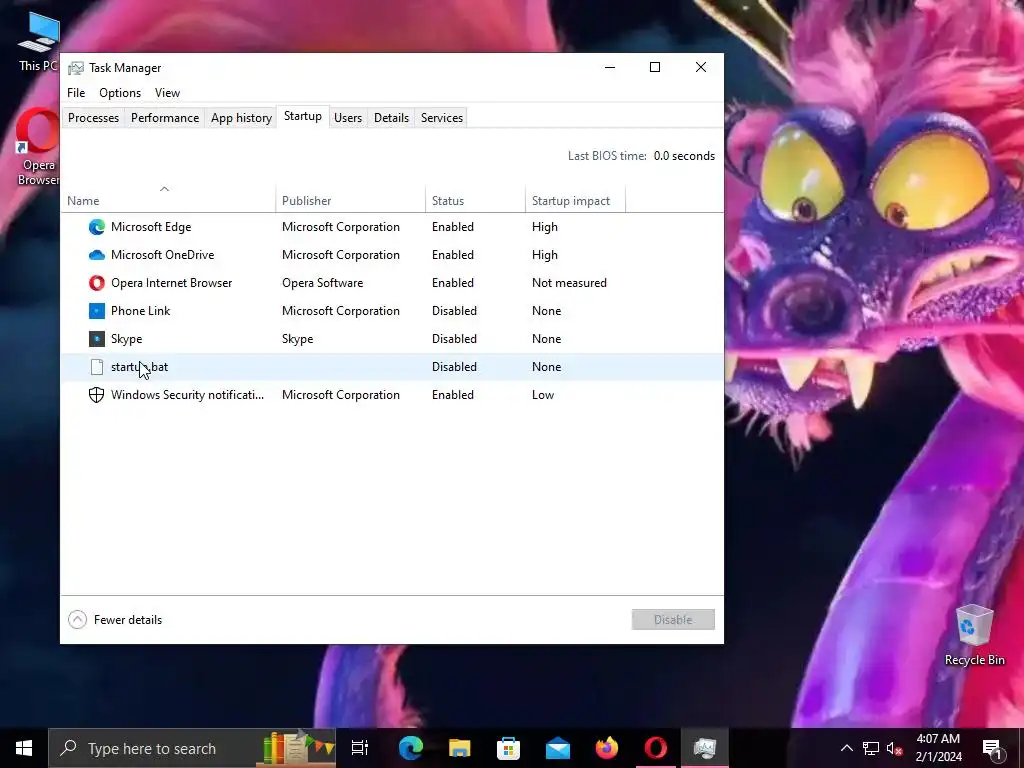Select the Opera Internet Browser icon in list

click(97, 283)
